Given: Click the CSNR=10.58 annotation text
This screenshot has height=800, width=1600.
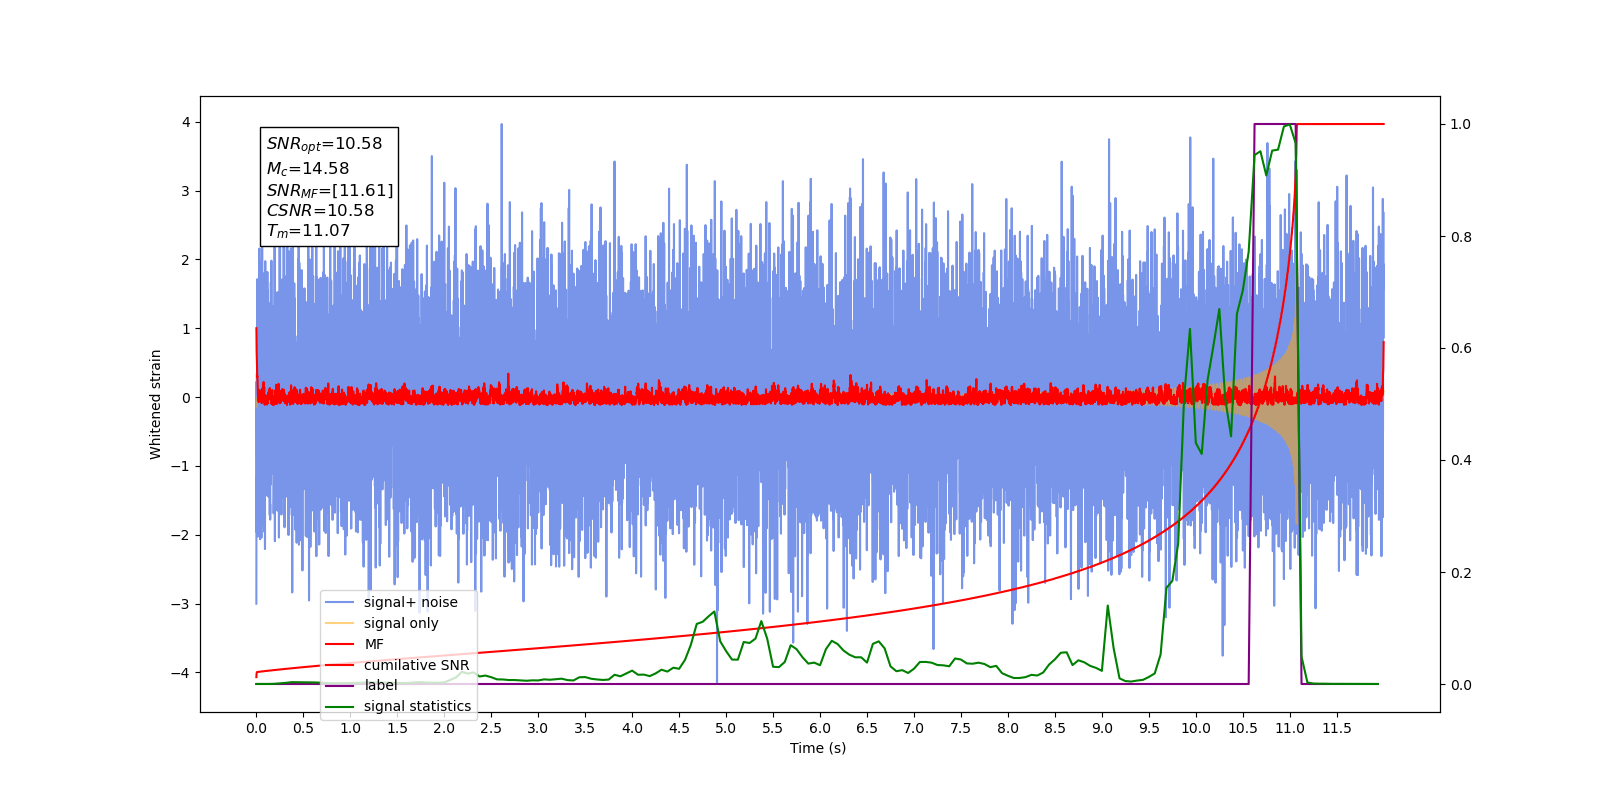Looking at the screenshot, I should (320, 210).
